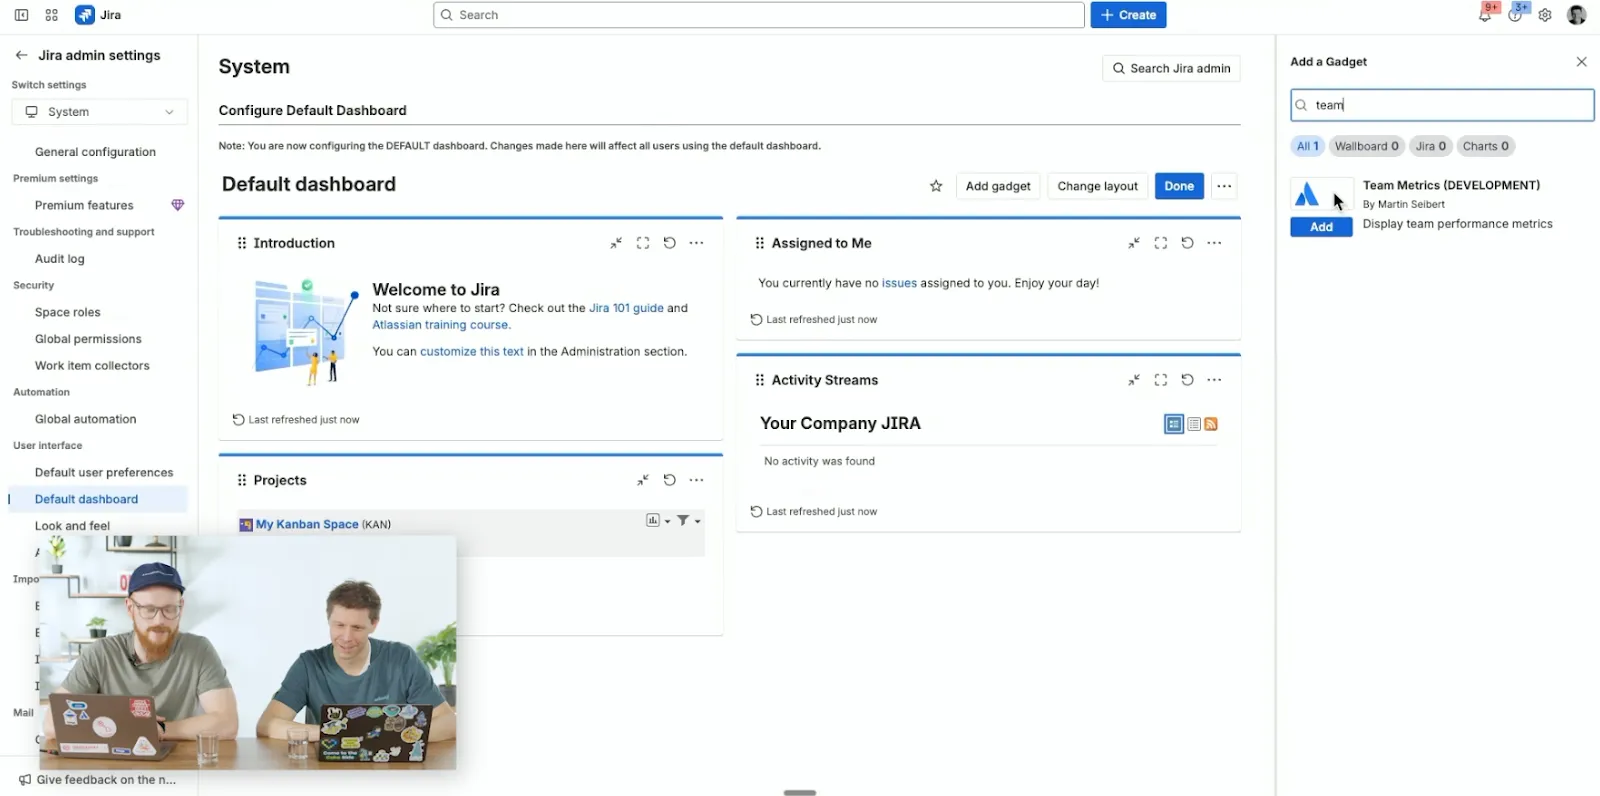Screen dimensions: 1600x796
Task: Toggle the sidebar collapse icon
Action: pos(21,15)
